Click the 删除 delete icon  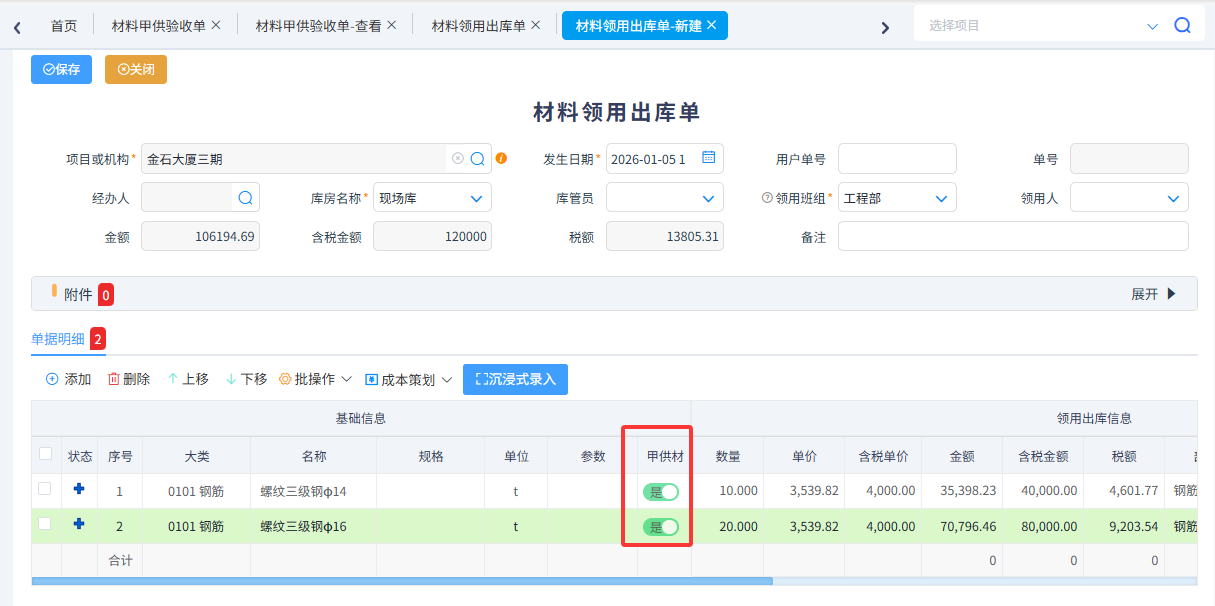pos(112,379)
